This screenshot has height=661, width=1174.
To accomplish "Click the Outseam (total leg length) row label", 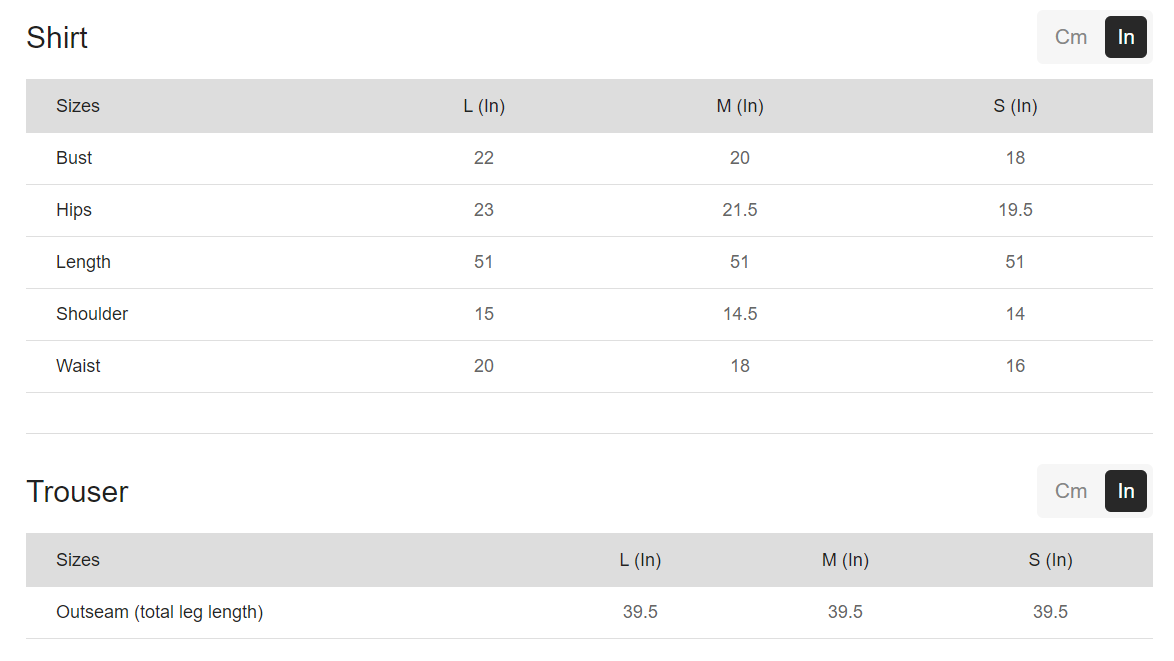I will pos(159,612).
